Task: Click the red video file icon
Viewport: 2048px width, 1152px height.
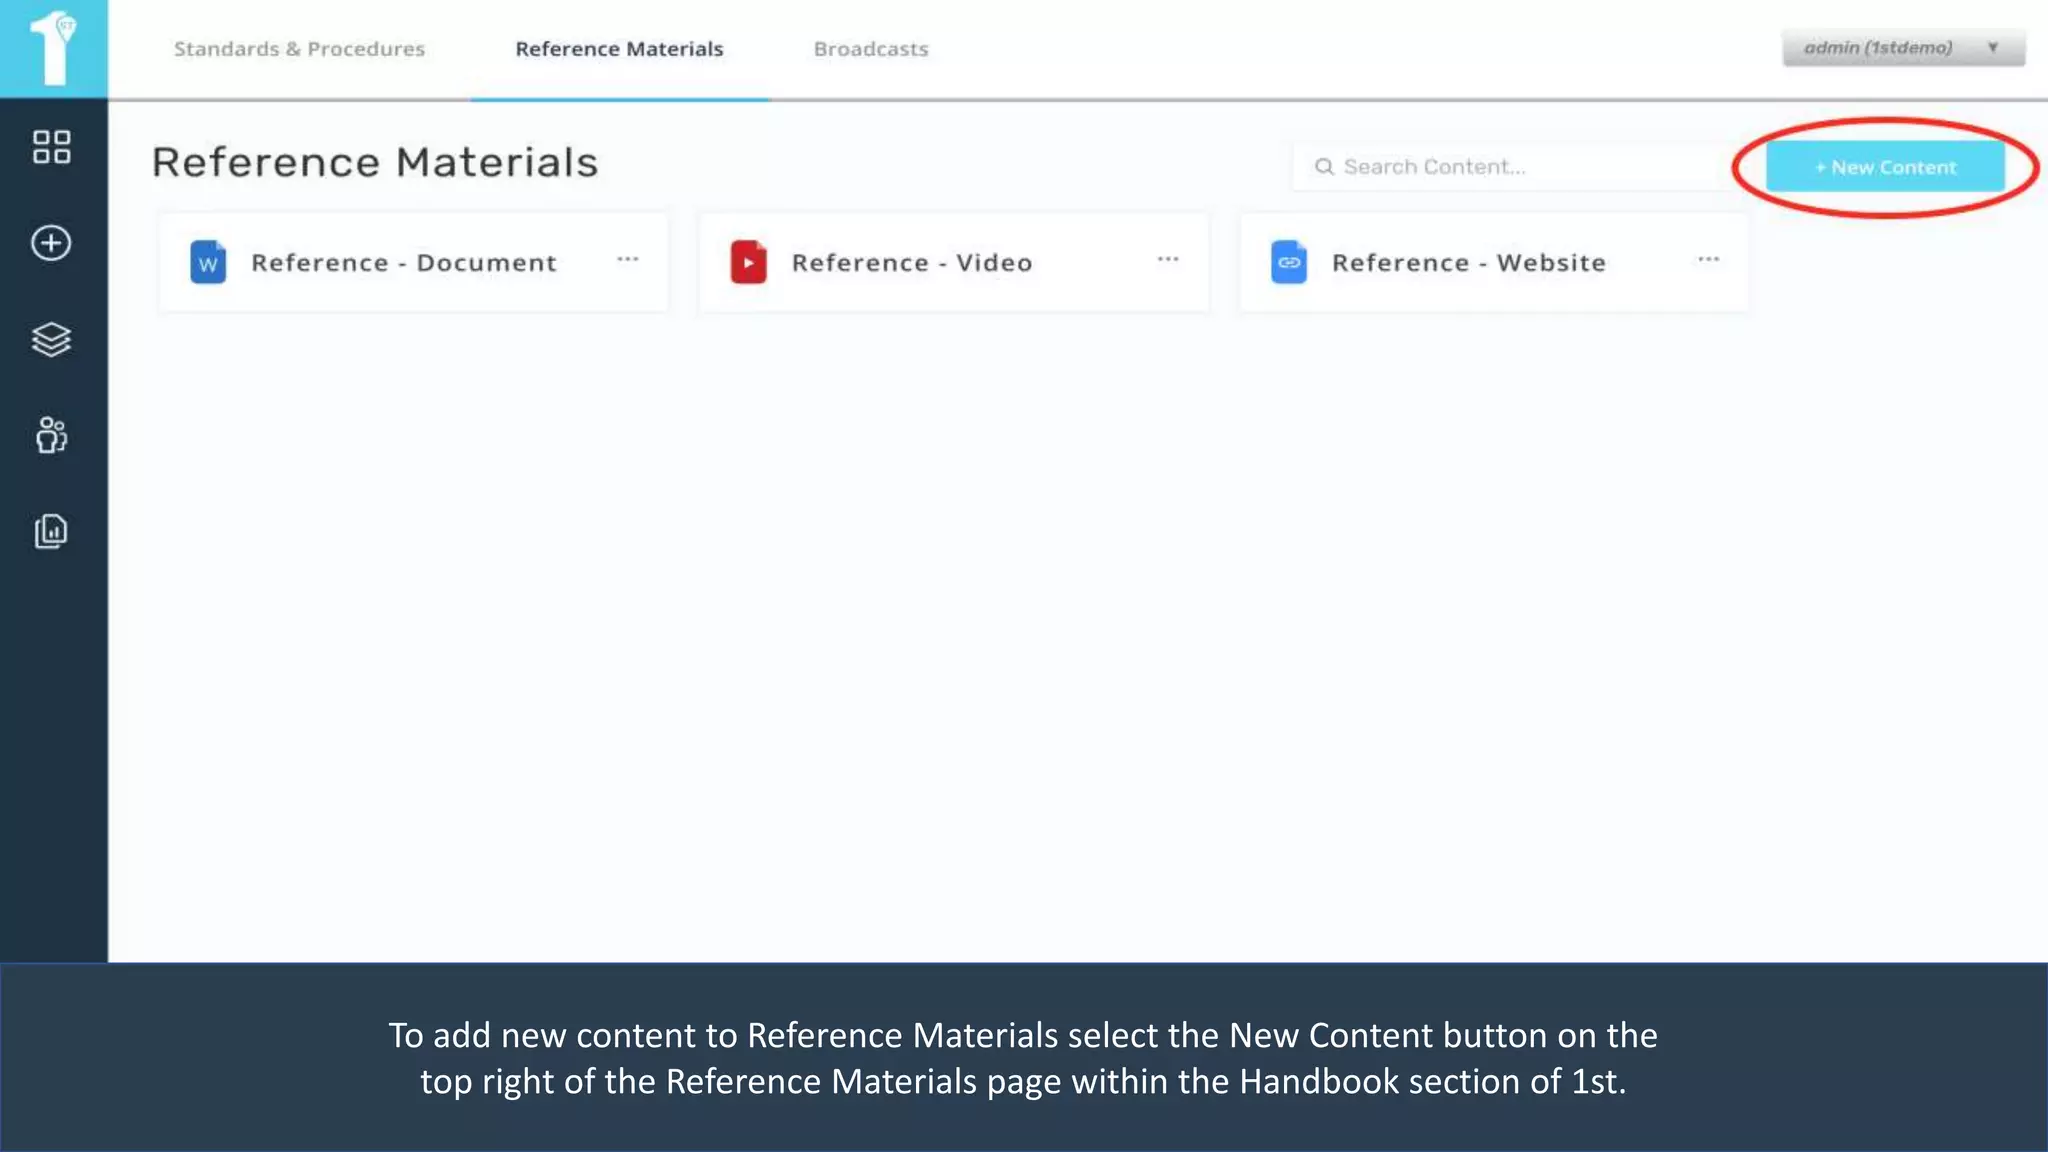Action: [x=748, y=263]
